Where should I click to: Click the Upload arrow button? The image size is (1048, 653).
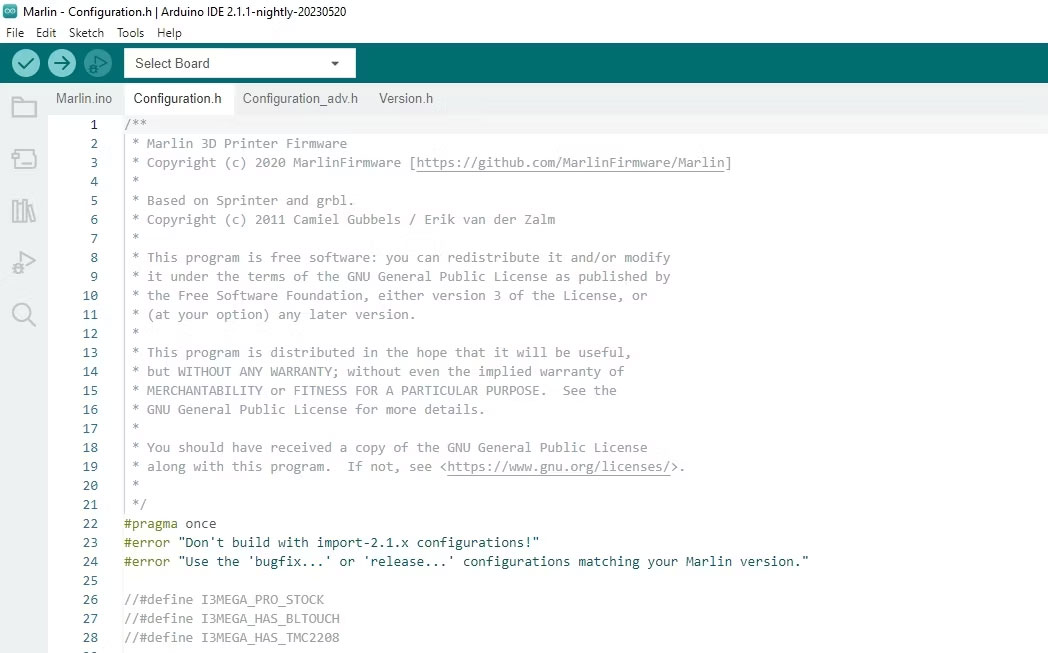(x=61, y=63)
